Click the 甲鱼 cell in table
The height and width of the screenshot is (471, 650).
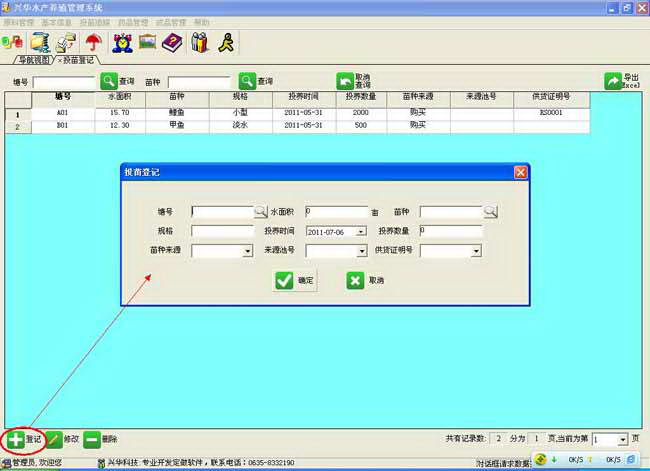177,125
